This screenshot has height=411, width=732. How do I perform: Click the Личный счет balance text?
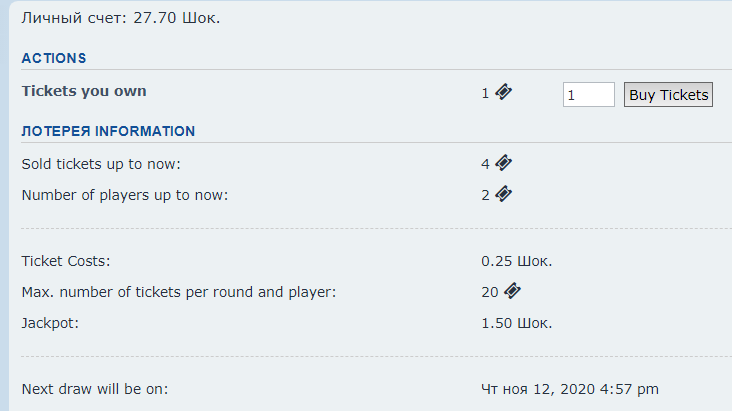(121, 19)
